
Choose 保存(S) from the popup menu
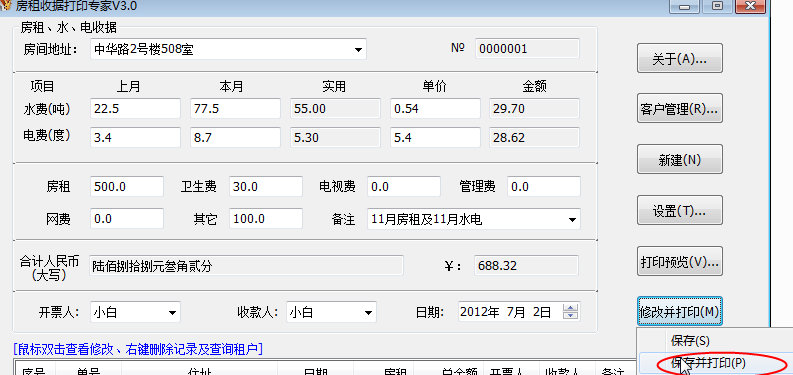pyautogui.click(x=690, y=341)
